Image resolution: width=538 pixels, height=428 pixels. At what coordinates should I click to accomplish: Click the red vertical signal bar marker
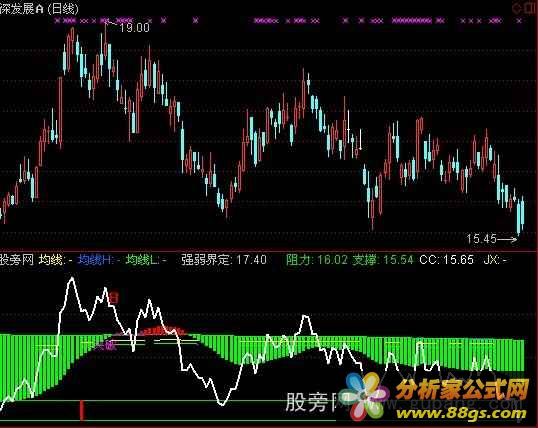tap(81, 410)
